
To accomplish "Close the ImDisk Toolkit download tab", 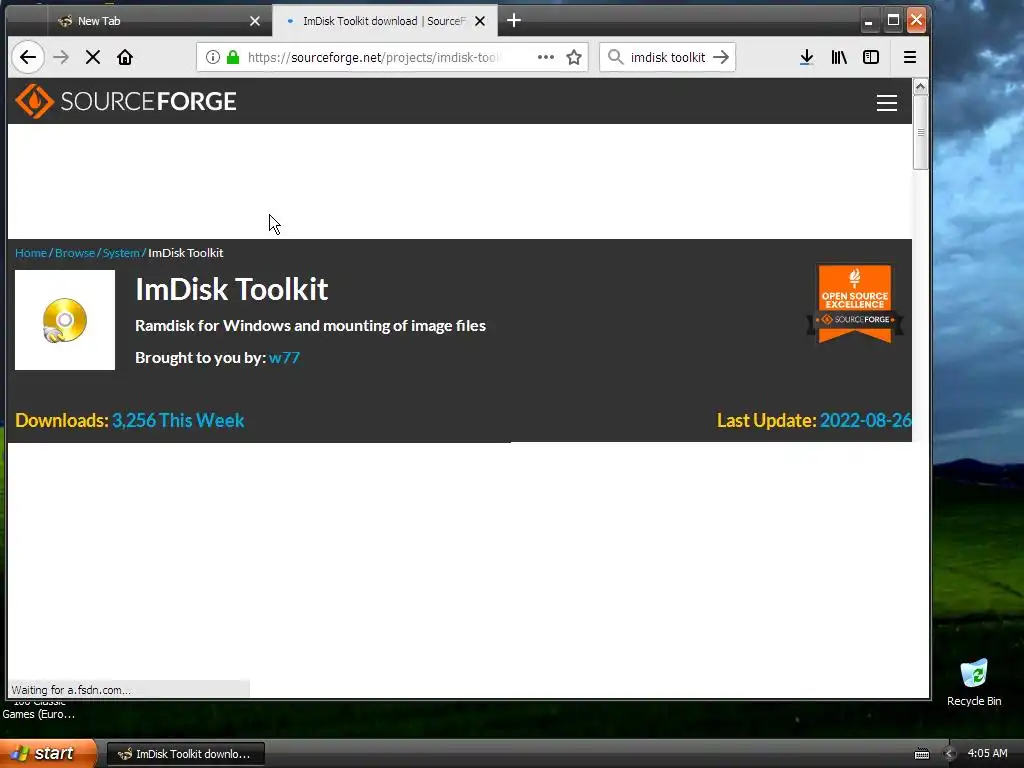I will click(480, 21).
